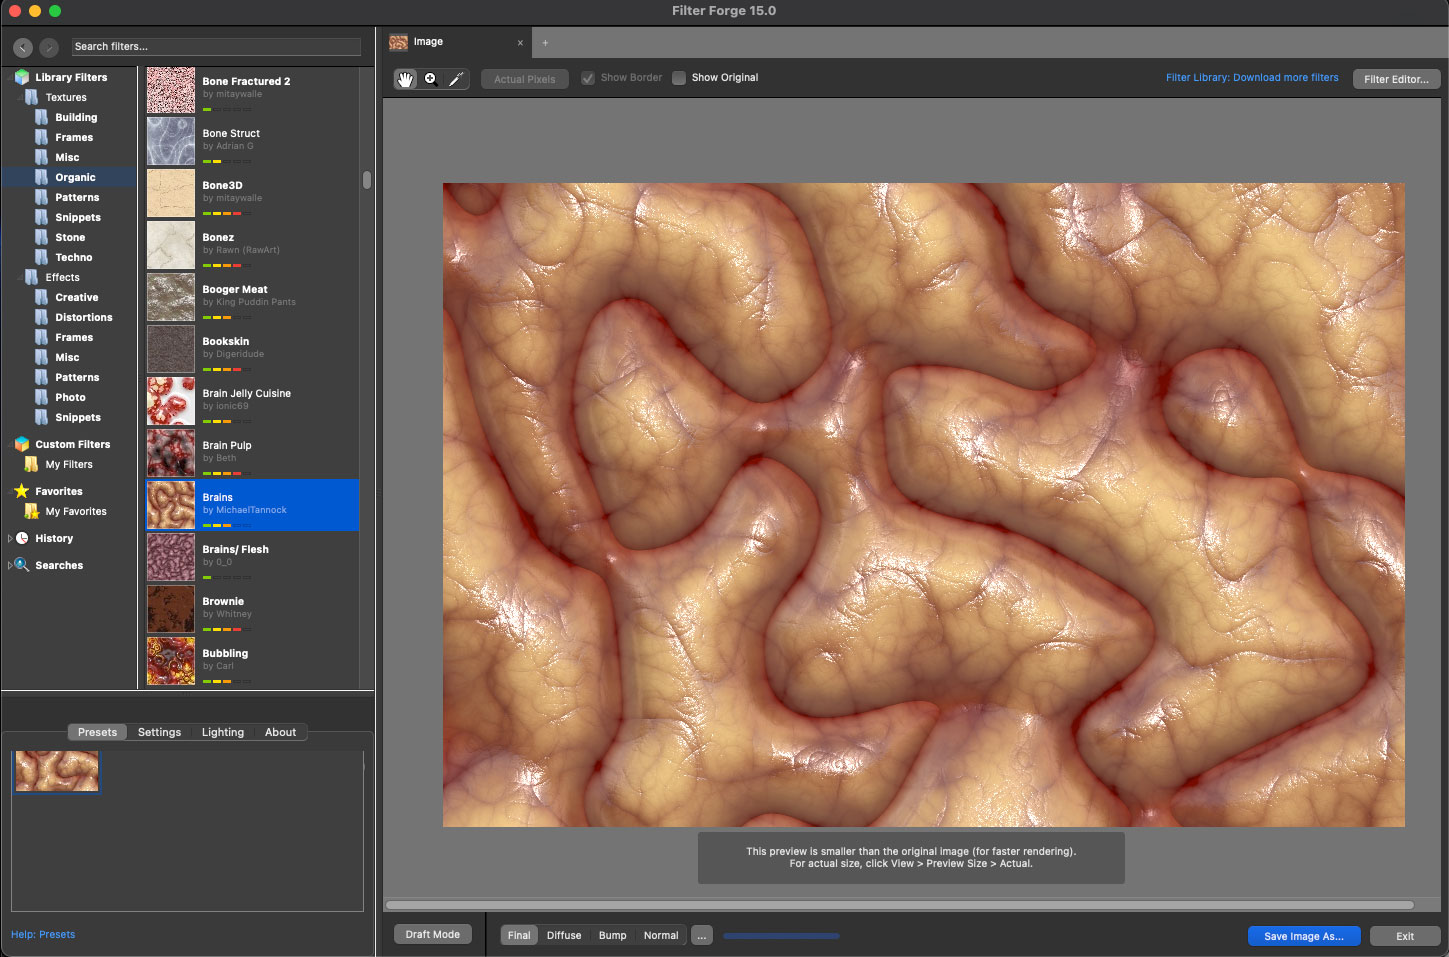The height and width of the screenshot is (957, 1449).
Task: Click the forward navigation arrow
Action: click(x=49, y=47)
